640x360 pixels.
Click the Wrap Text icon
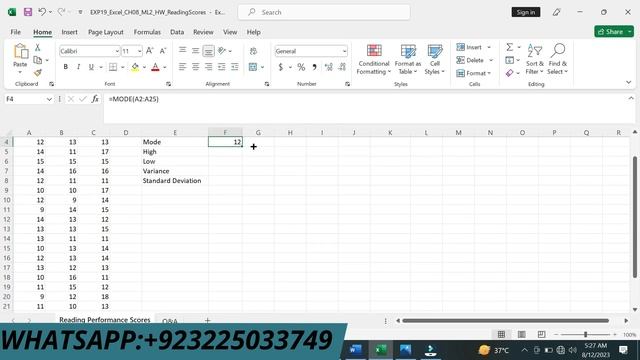pos(253,51)
